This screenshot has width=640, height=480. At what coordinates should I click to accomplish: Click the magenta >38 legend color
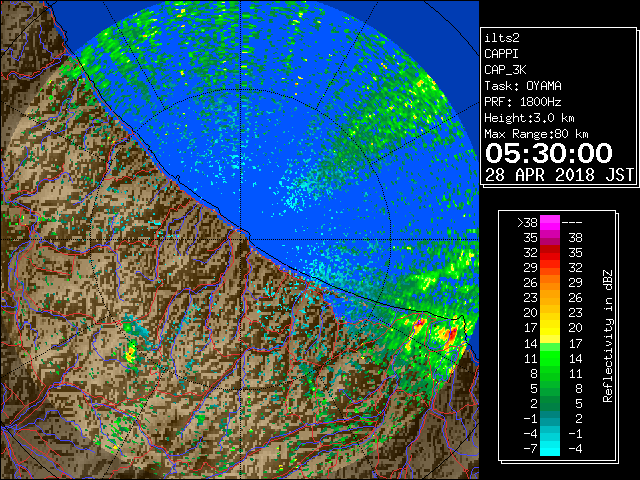[x=550, y=223]
